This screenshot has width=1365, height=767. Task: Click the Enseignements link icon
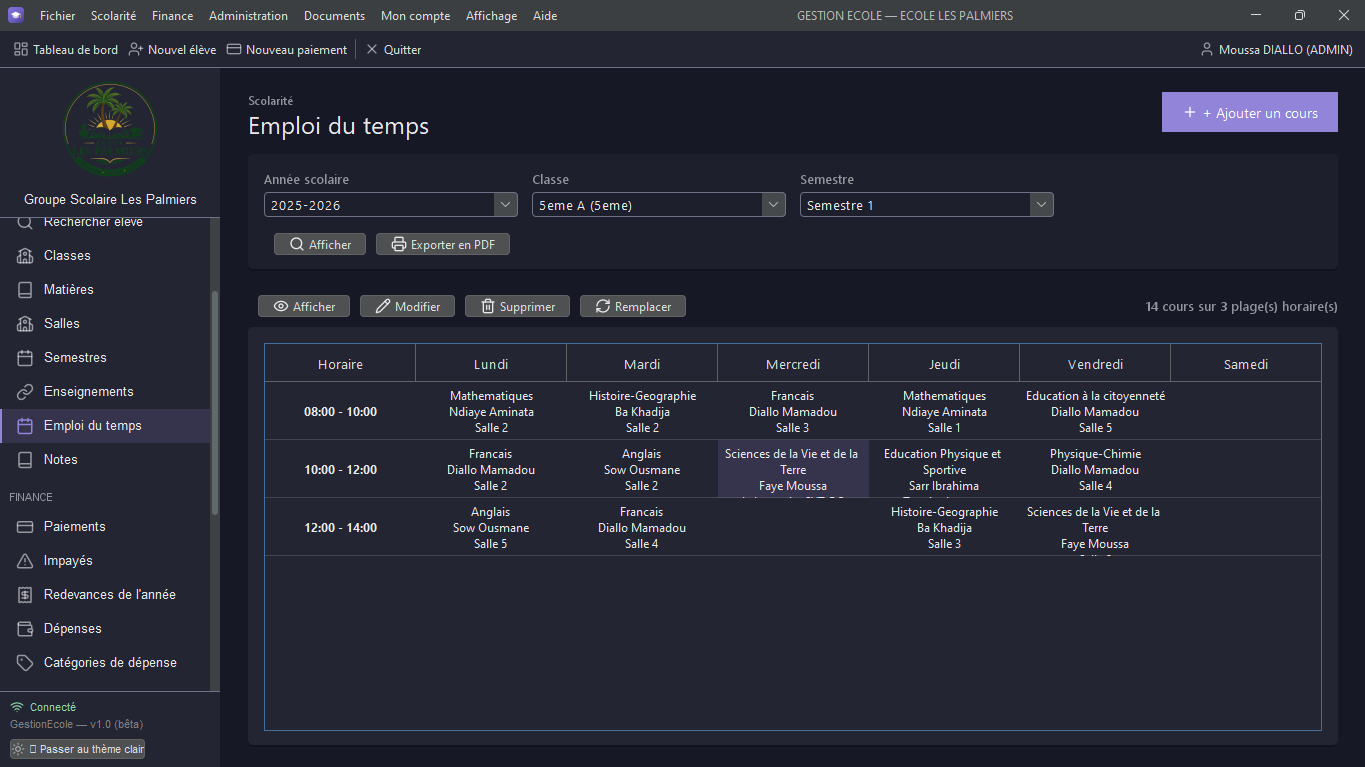coord(25,392)
